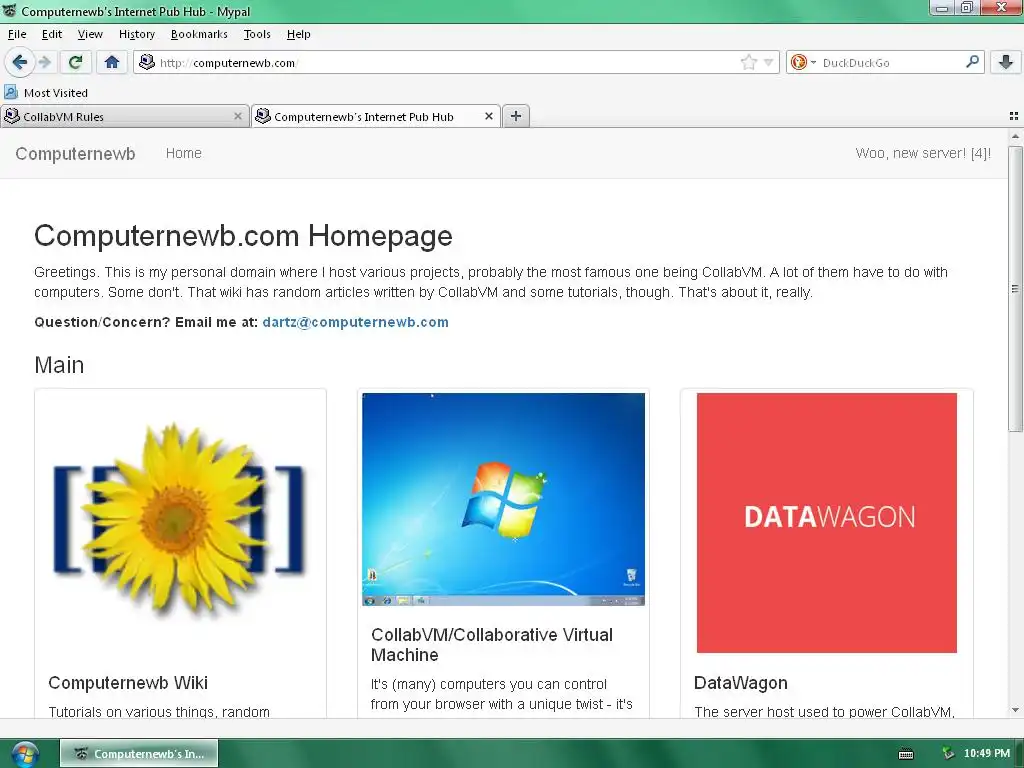The image size is (1024, 768).
Task: Open the Most Visited bookmarks folder
Action: pyautogui.click(x=46, y=93)
